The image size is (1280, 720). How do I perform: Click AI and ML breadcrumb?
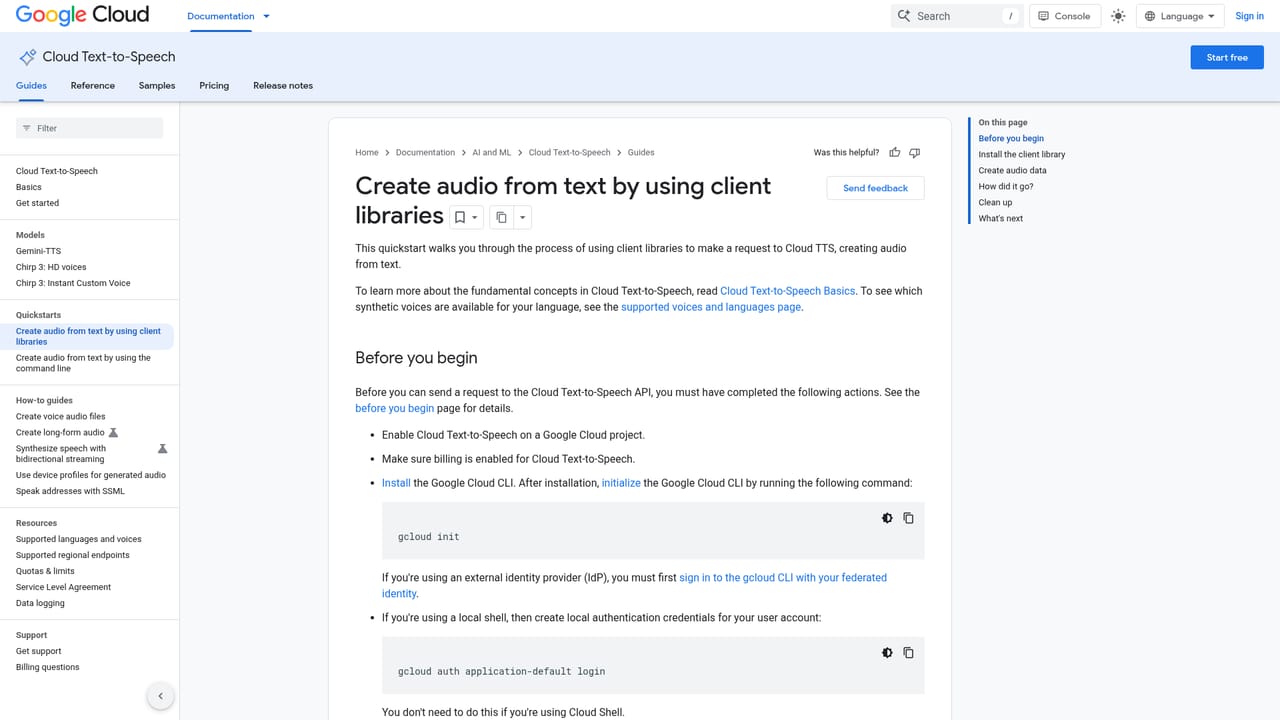[491, 153]
